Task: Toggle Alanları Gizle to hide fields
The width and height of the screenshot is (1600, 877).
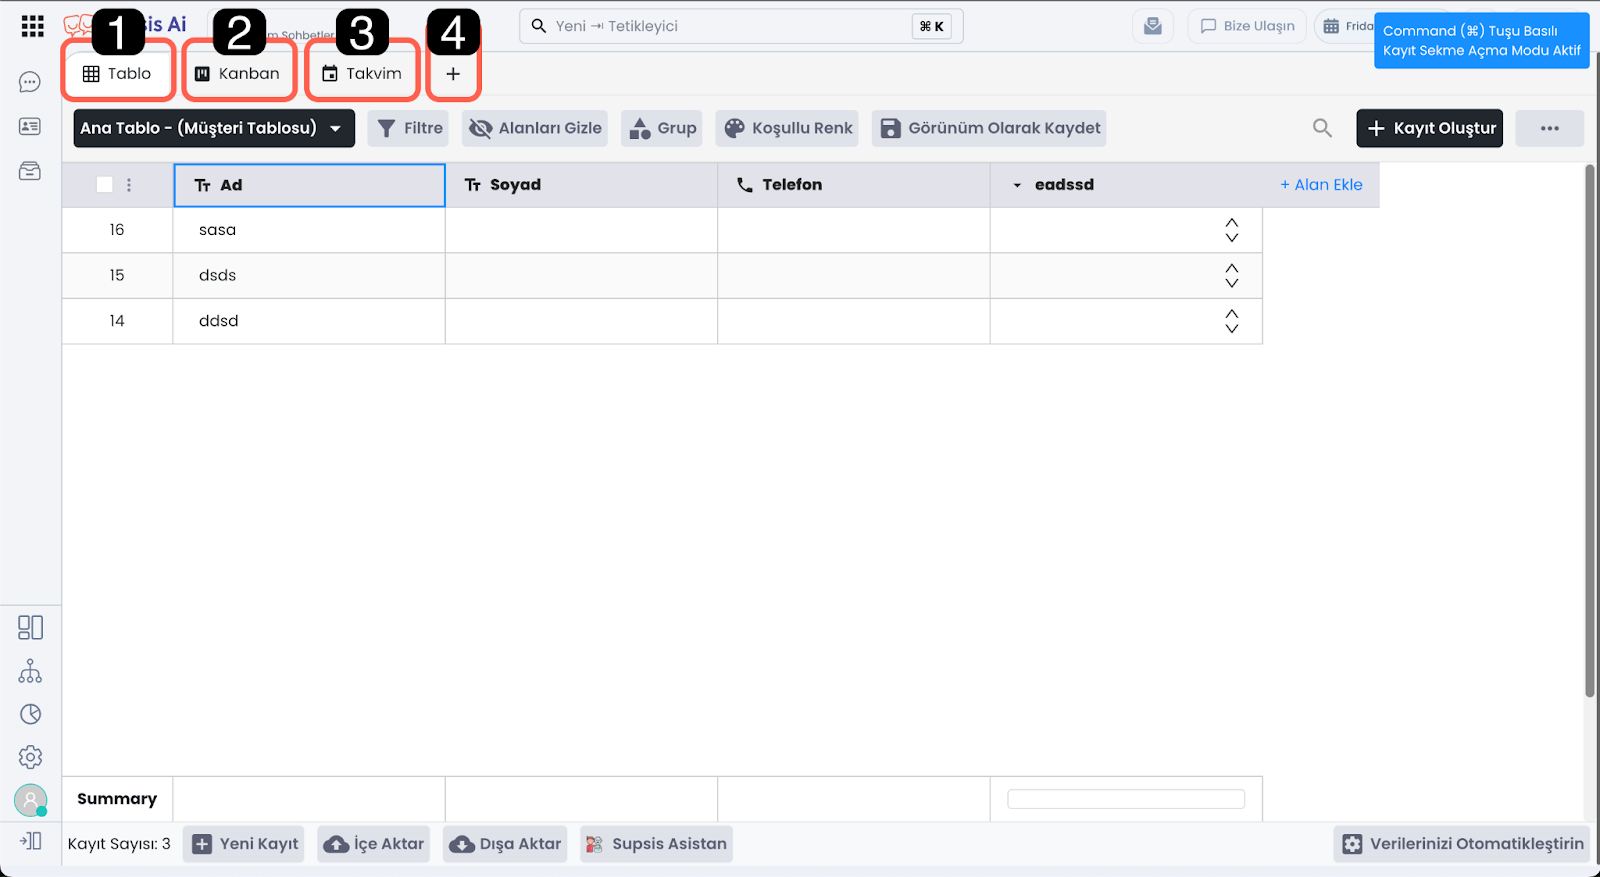Action: (535, 128)
